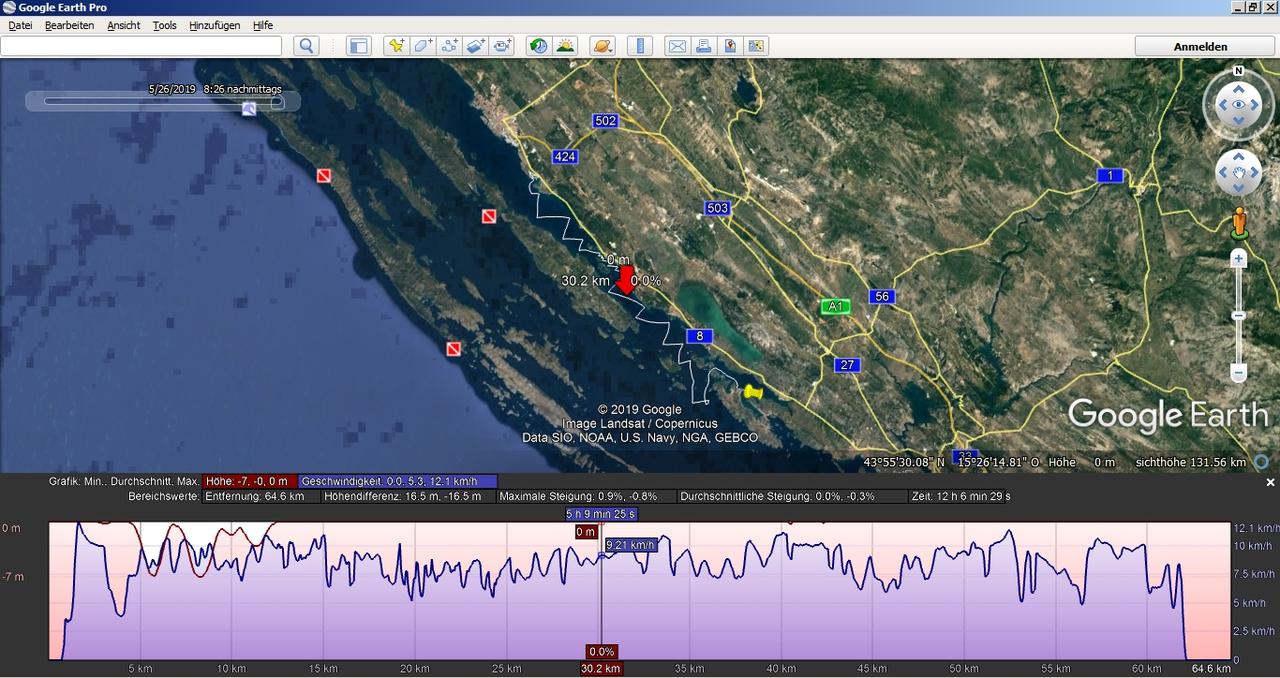Close the elevation profile panel
This screenshot has height=678, width=1280.
point(1270,482)
